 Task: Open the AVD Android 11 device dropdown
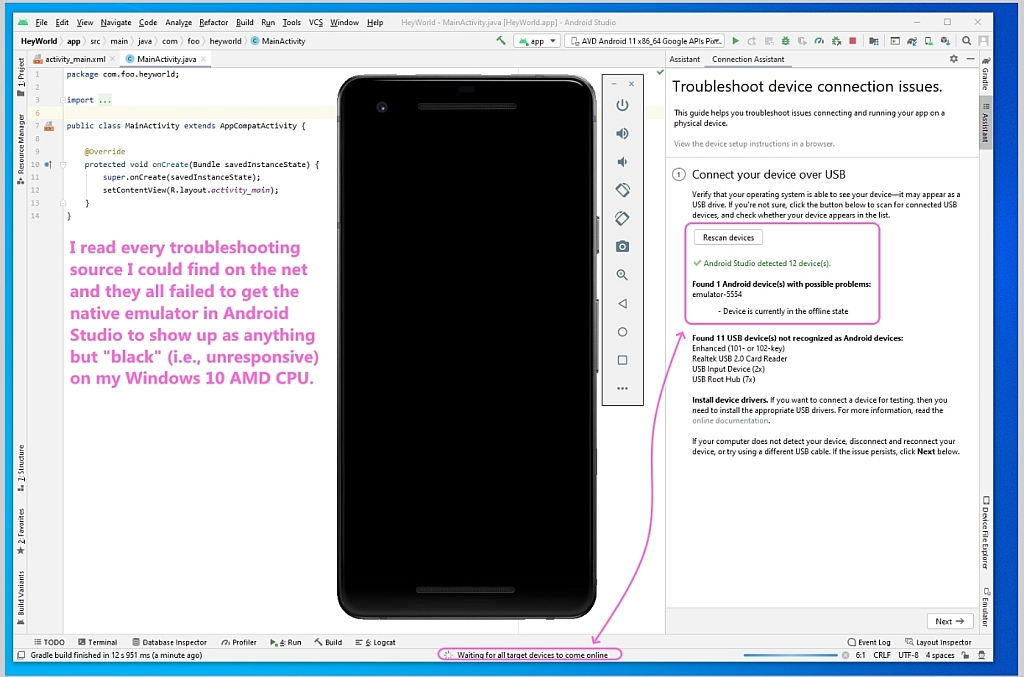pos(645,40)
